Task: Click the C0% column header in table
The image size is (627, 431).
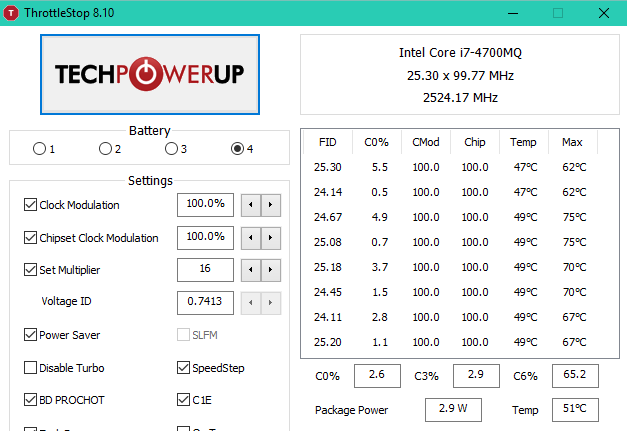Action: click(377, 142)
